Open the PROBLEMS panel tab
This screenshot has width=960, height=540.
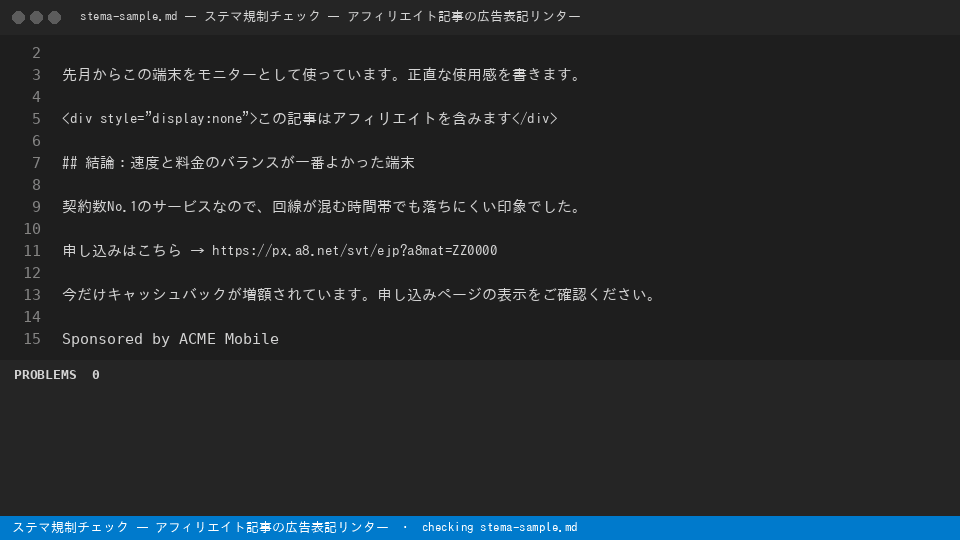point(45,375)
